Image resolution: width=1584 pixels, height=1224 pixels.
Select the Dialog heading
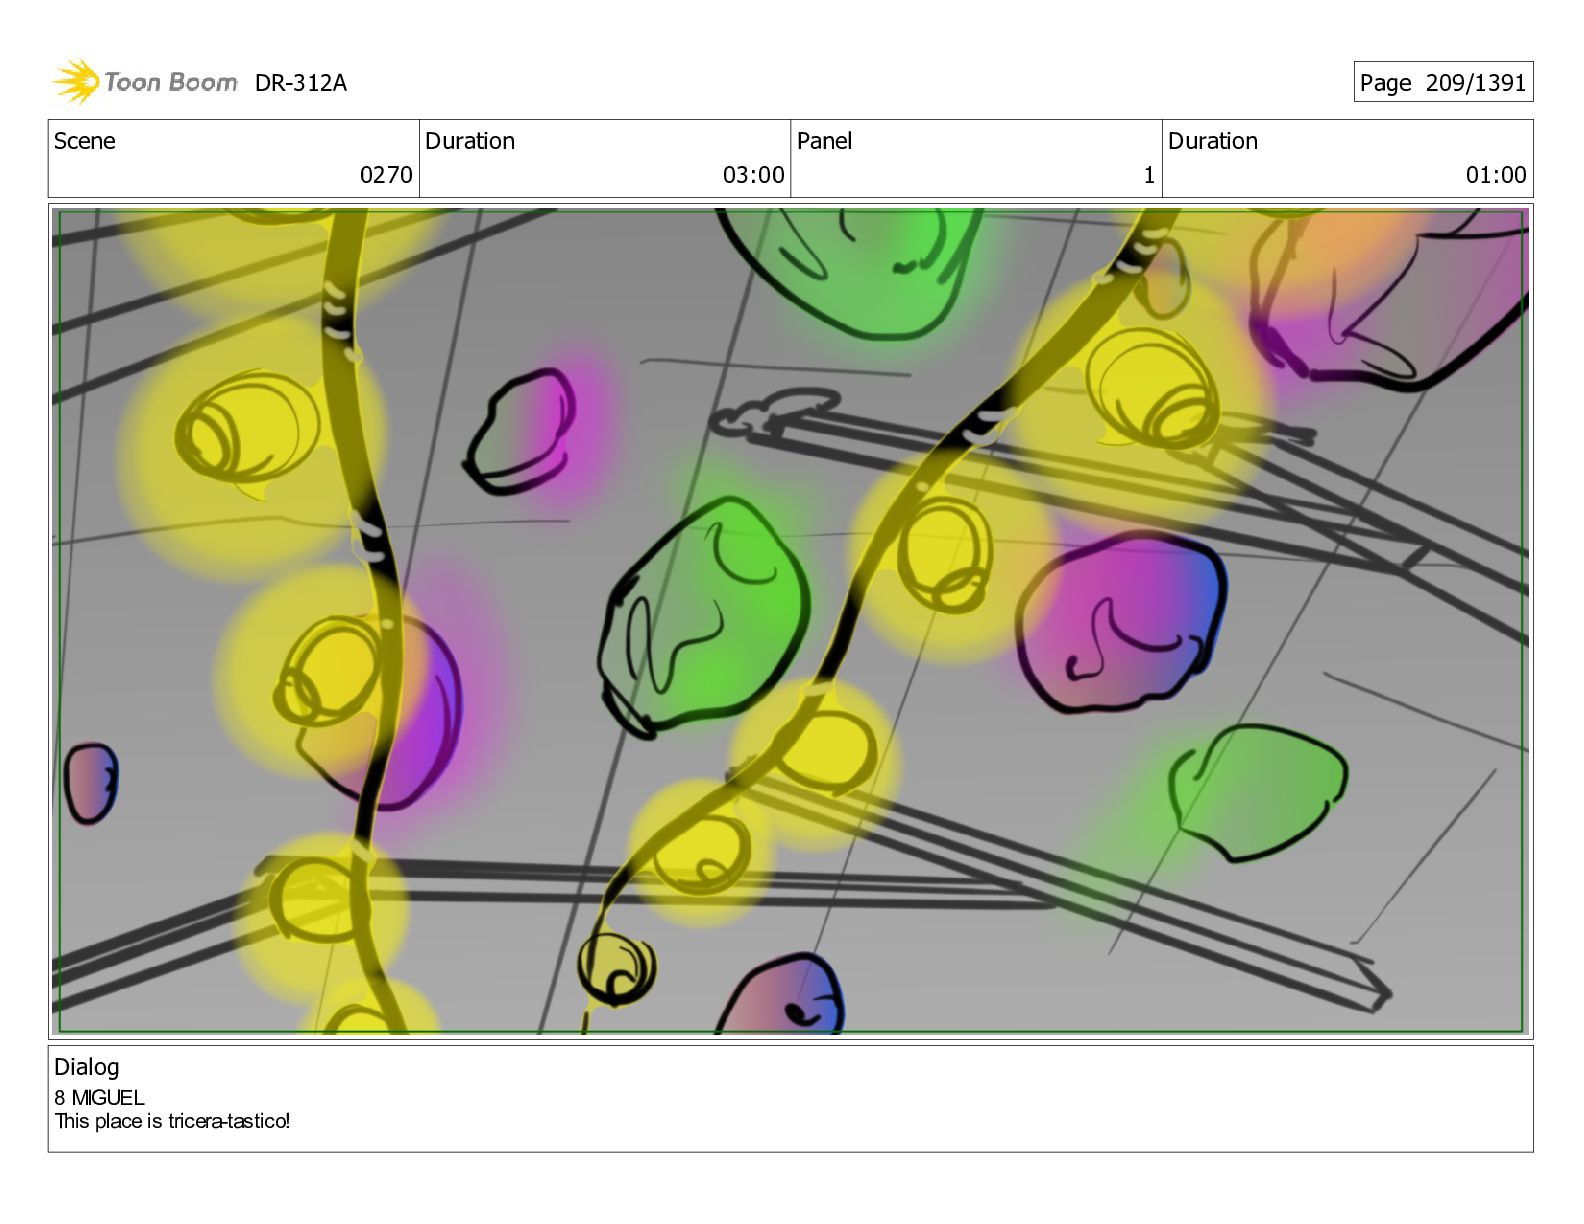87,1068
